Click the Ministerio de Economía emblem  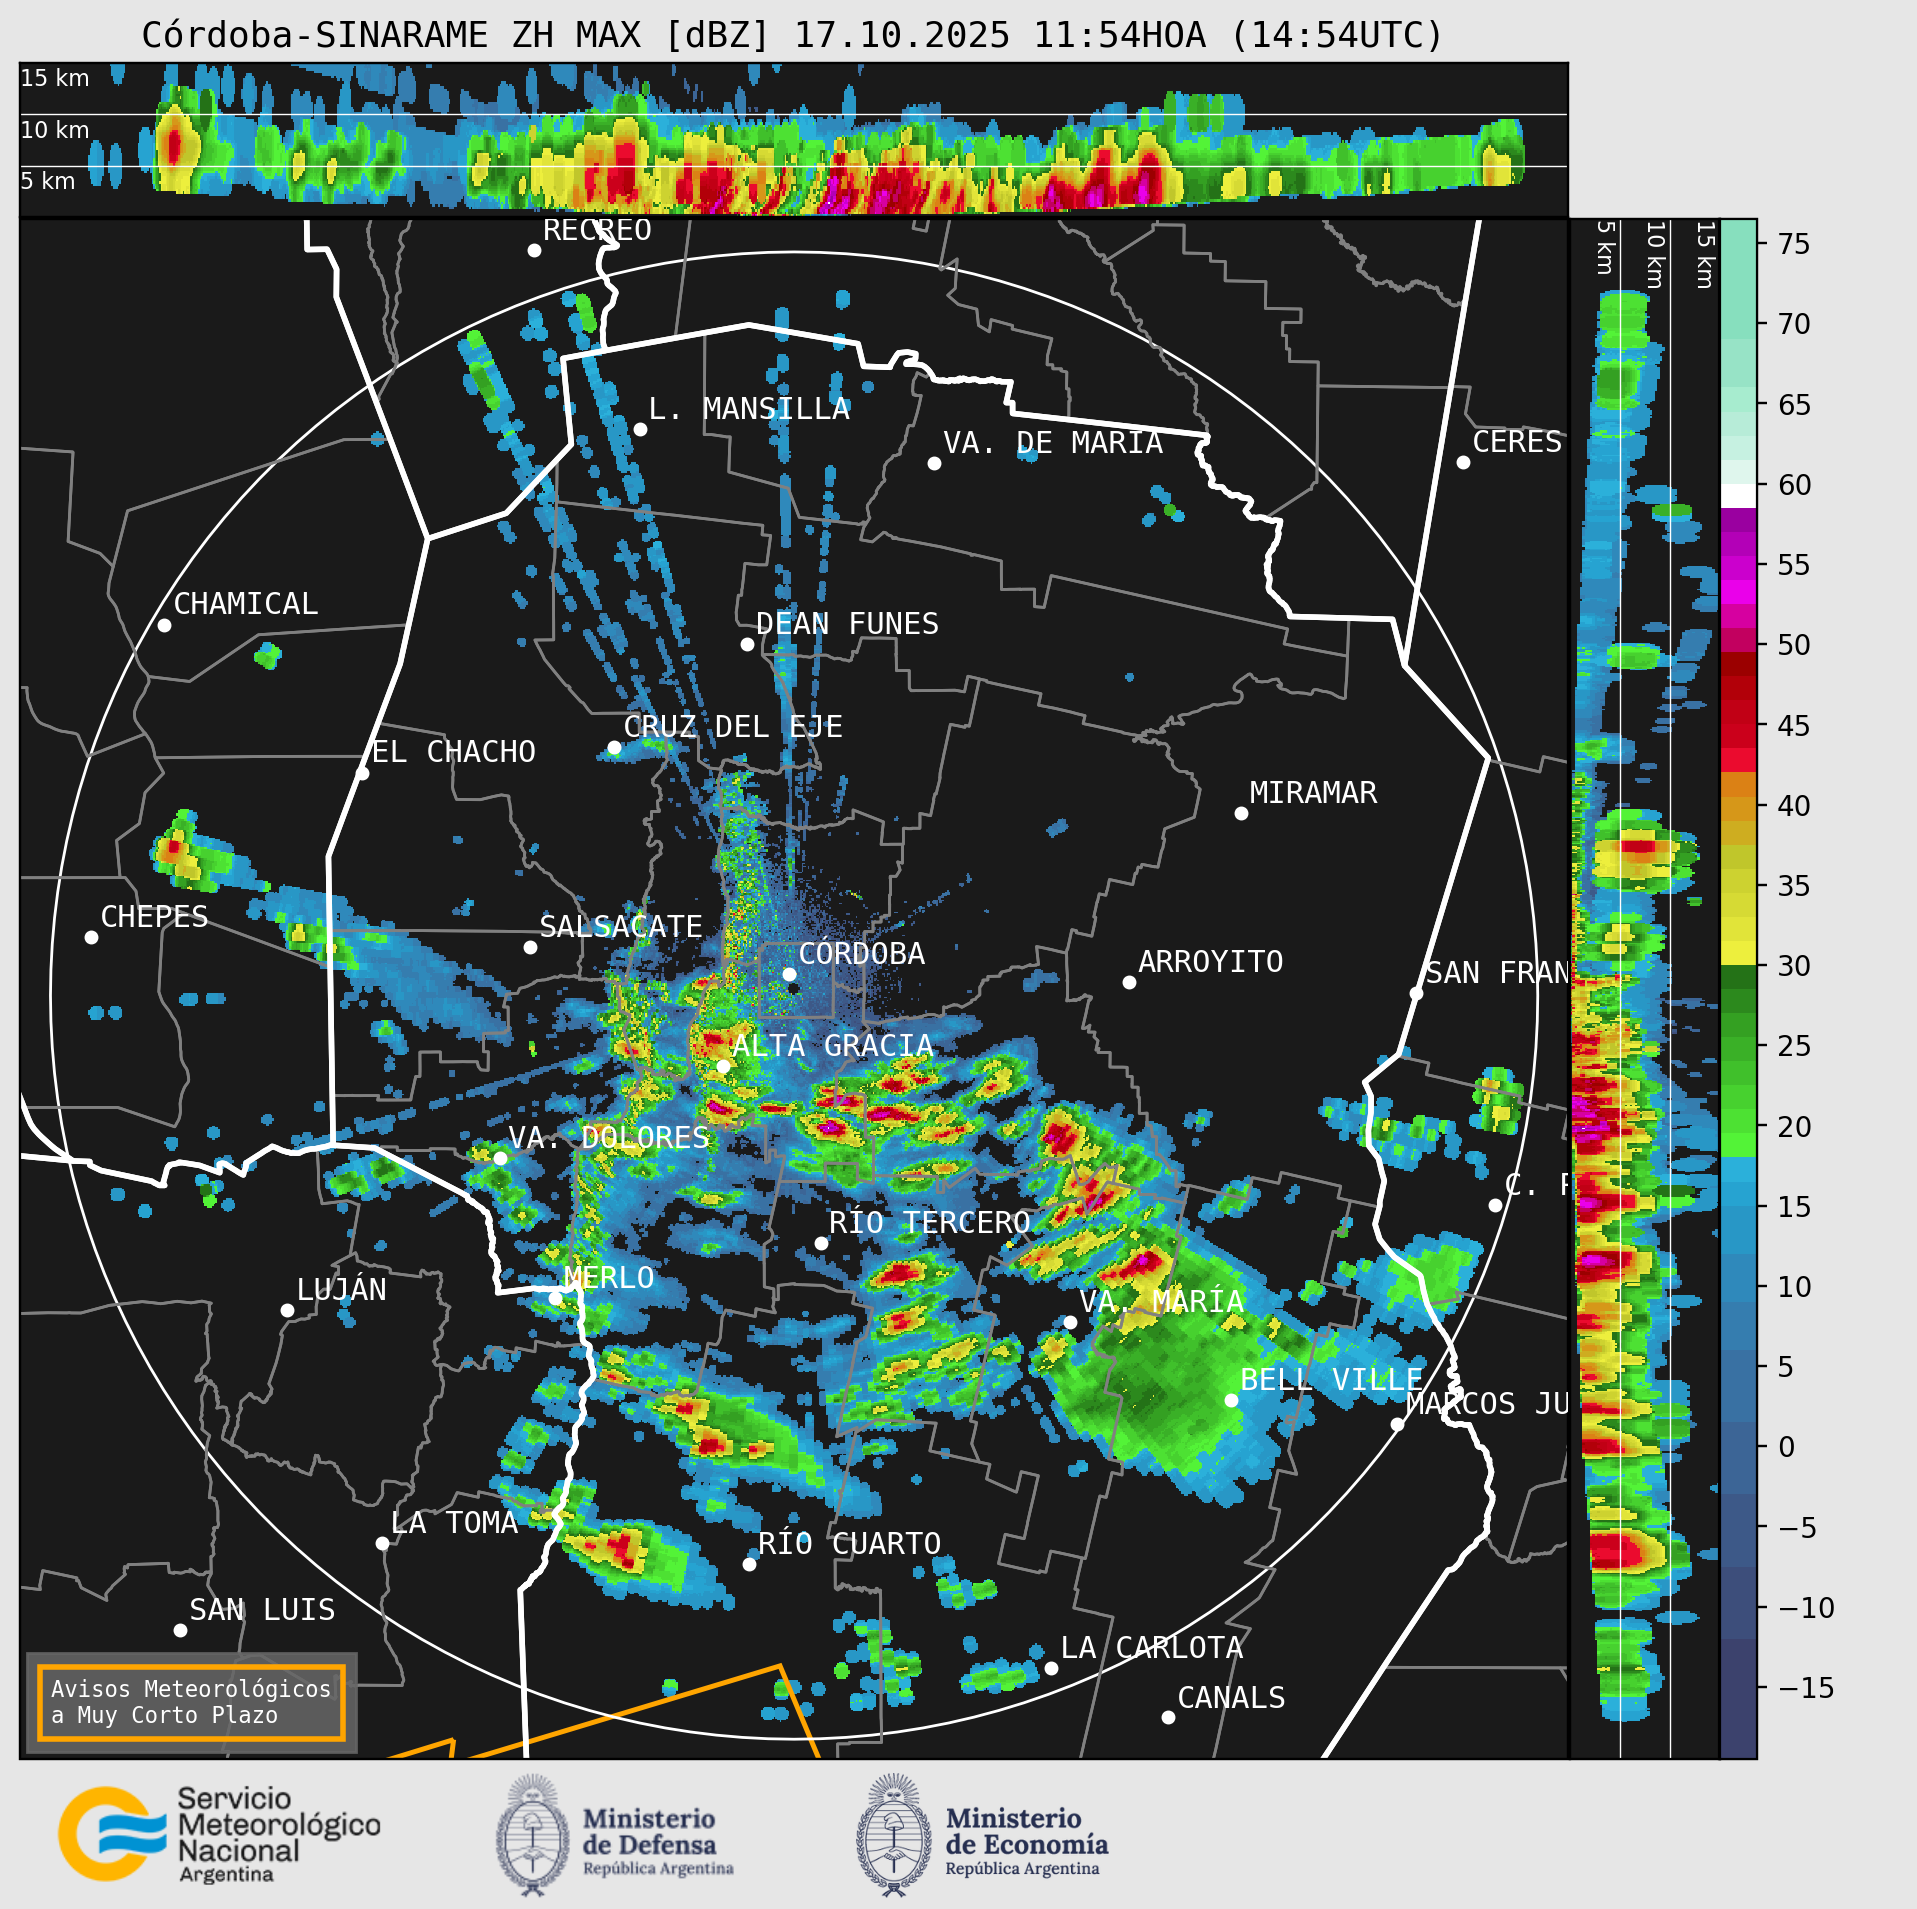(x=894, y=1836)
